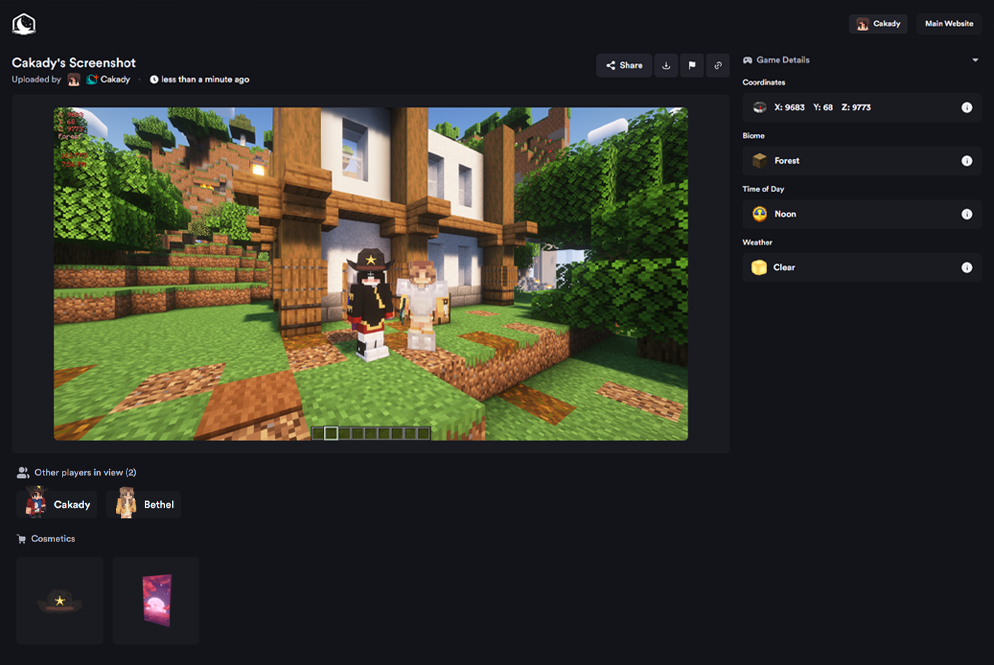994x665 pixels.
Task: Open the Minecraft screenshot image
Action: [371, 274]
